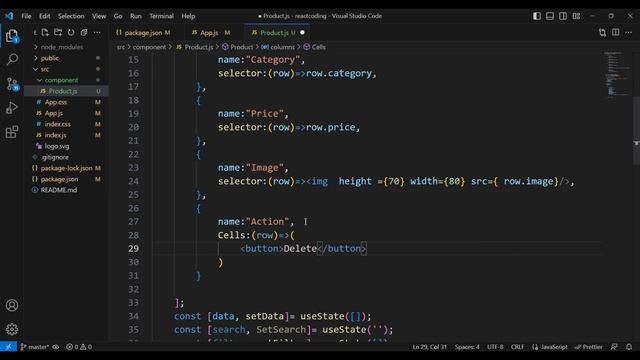Toggle the primary side bar layout icon

click(537, 16)
